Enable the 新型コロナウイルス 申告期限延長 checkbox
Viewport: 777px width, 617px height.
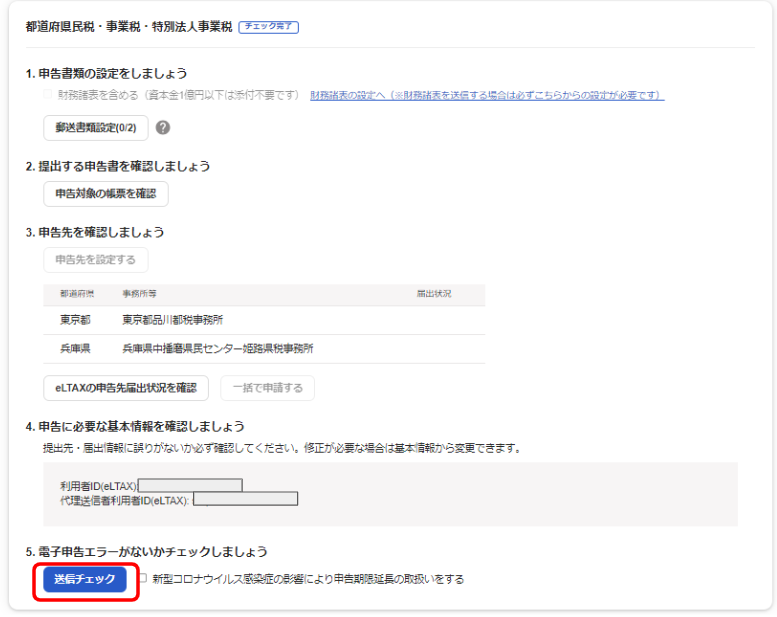(x=143, y=578)
